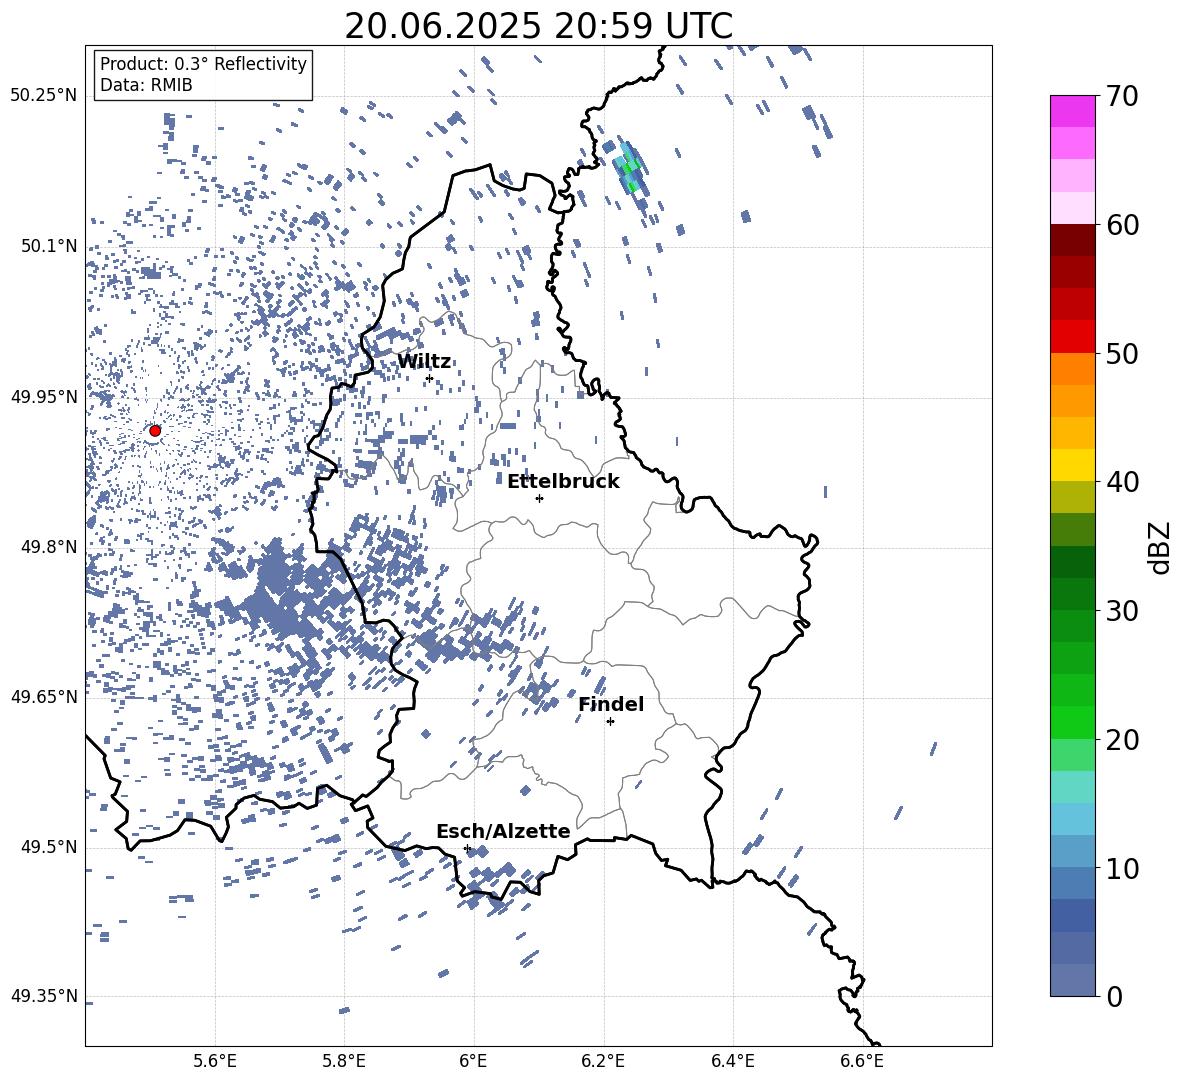Click the Ettelbruck city label
Screen dimensions: 1184x1081
(x=563, y=482)
